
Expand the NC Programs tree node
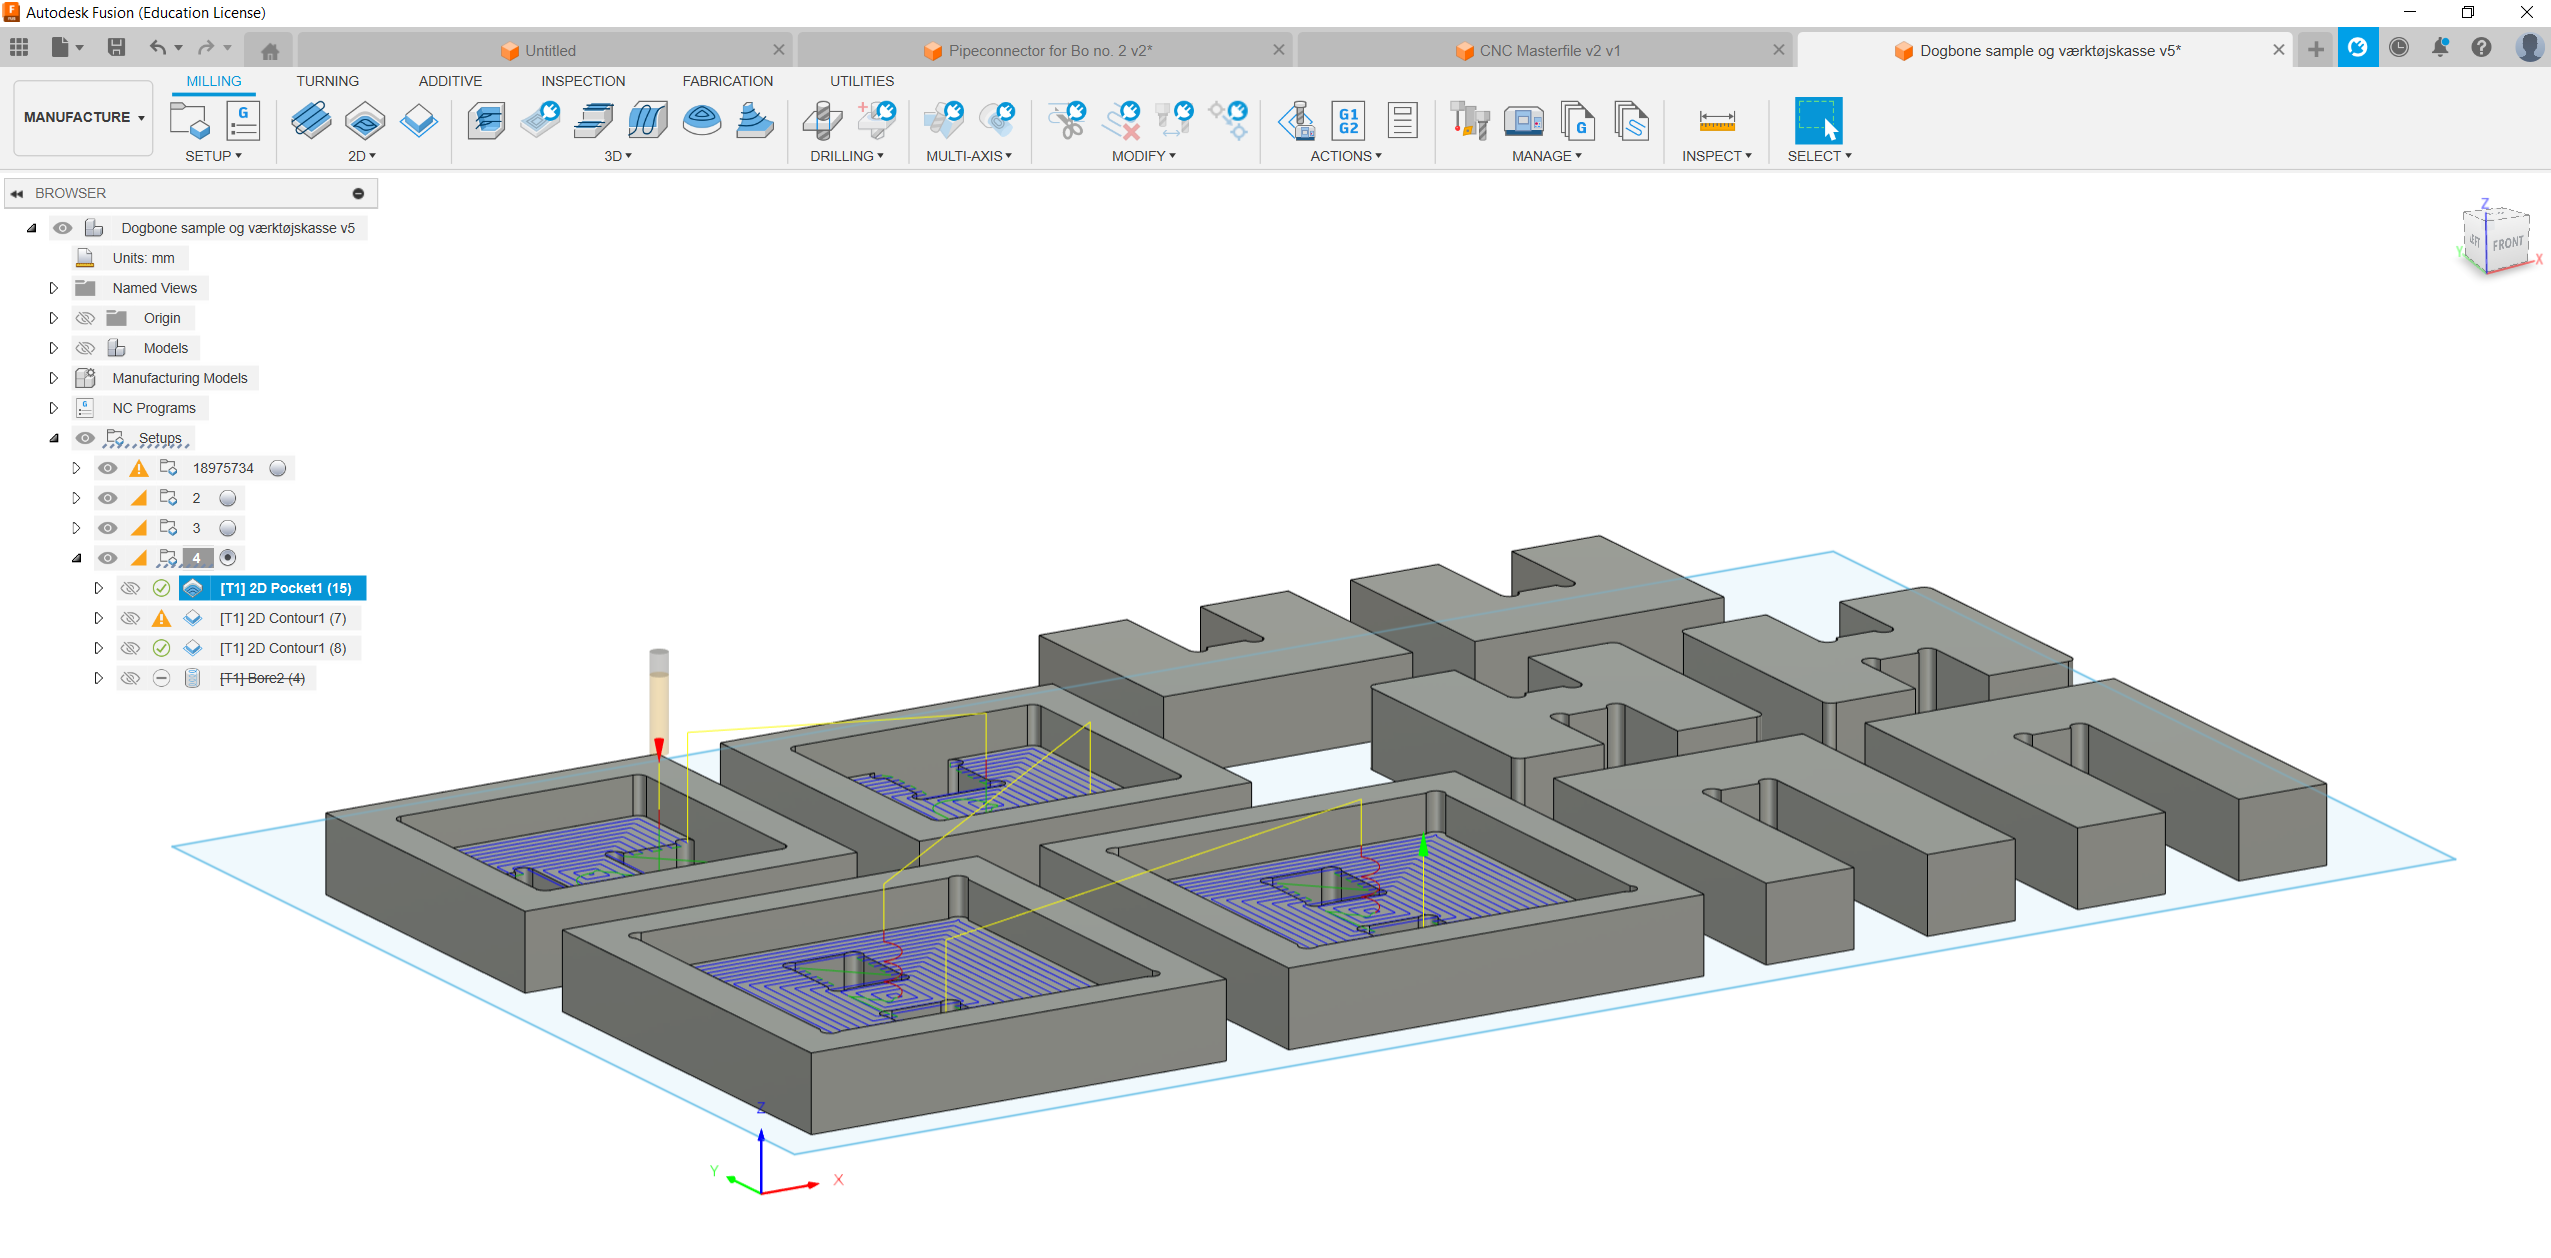[54, 408]
